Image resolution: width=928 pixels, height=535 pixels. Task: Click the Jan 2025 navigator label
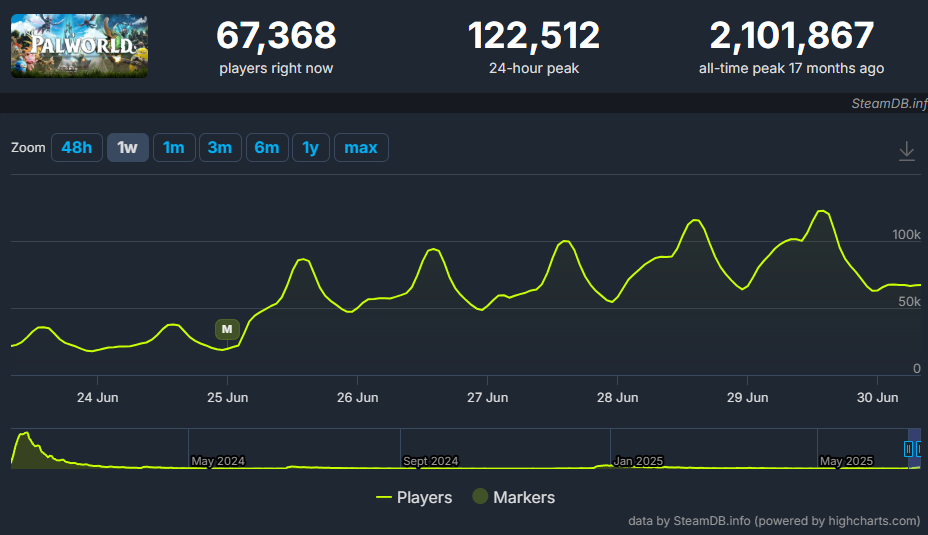(638, 461)
